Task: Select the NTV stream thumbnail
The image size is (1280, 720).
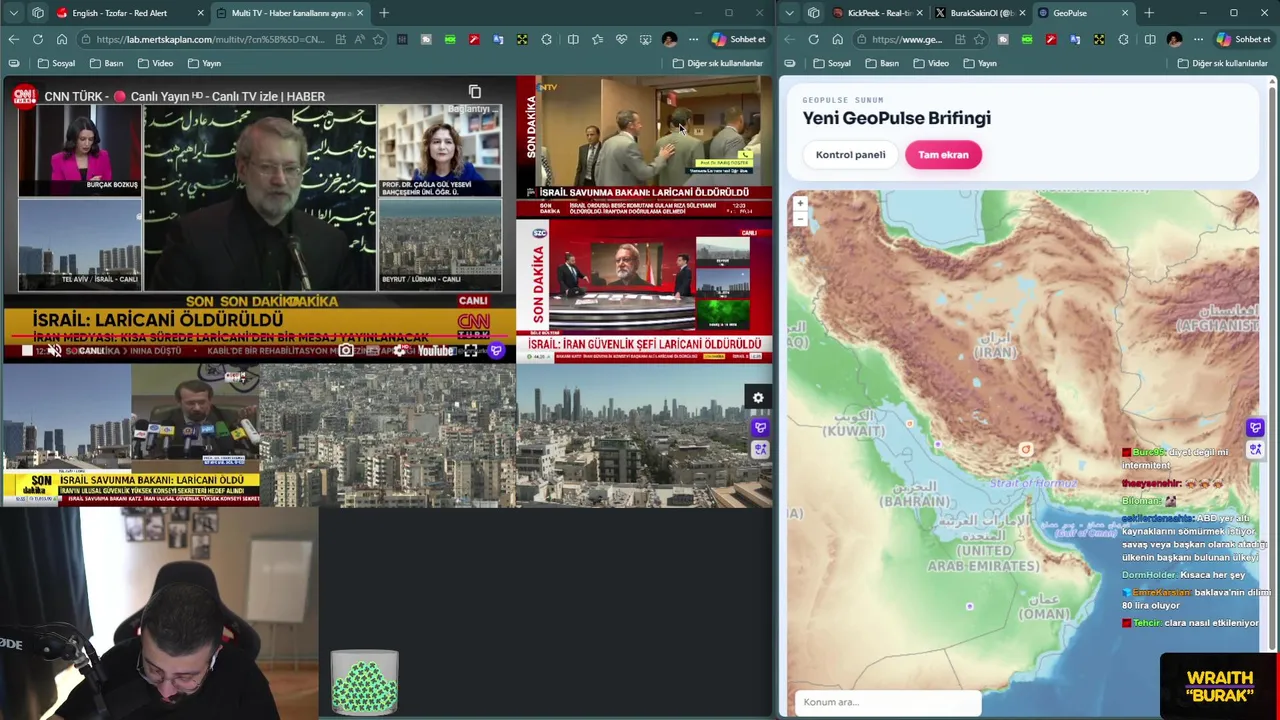Action: point(644,147)
